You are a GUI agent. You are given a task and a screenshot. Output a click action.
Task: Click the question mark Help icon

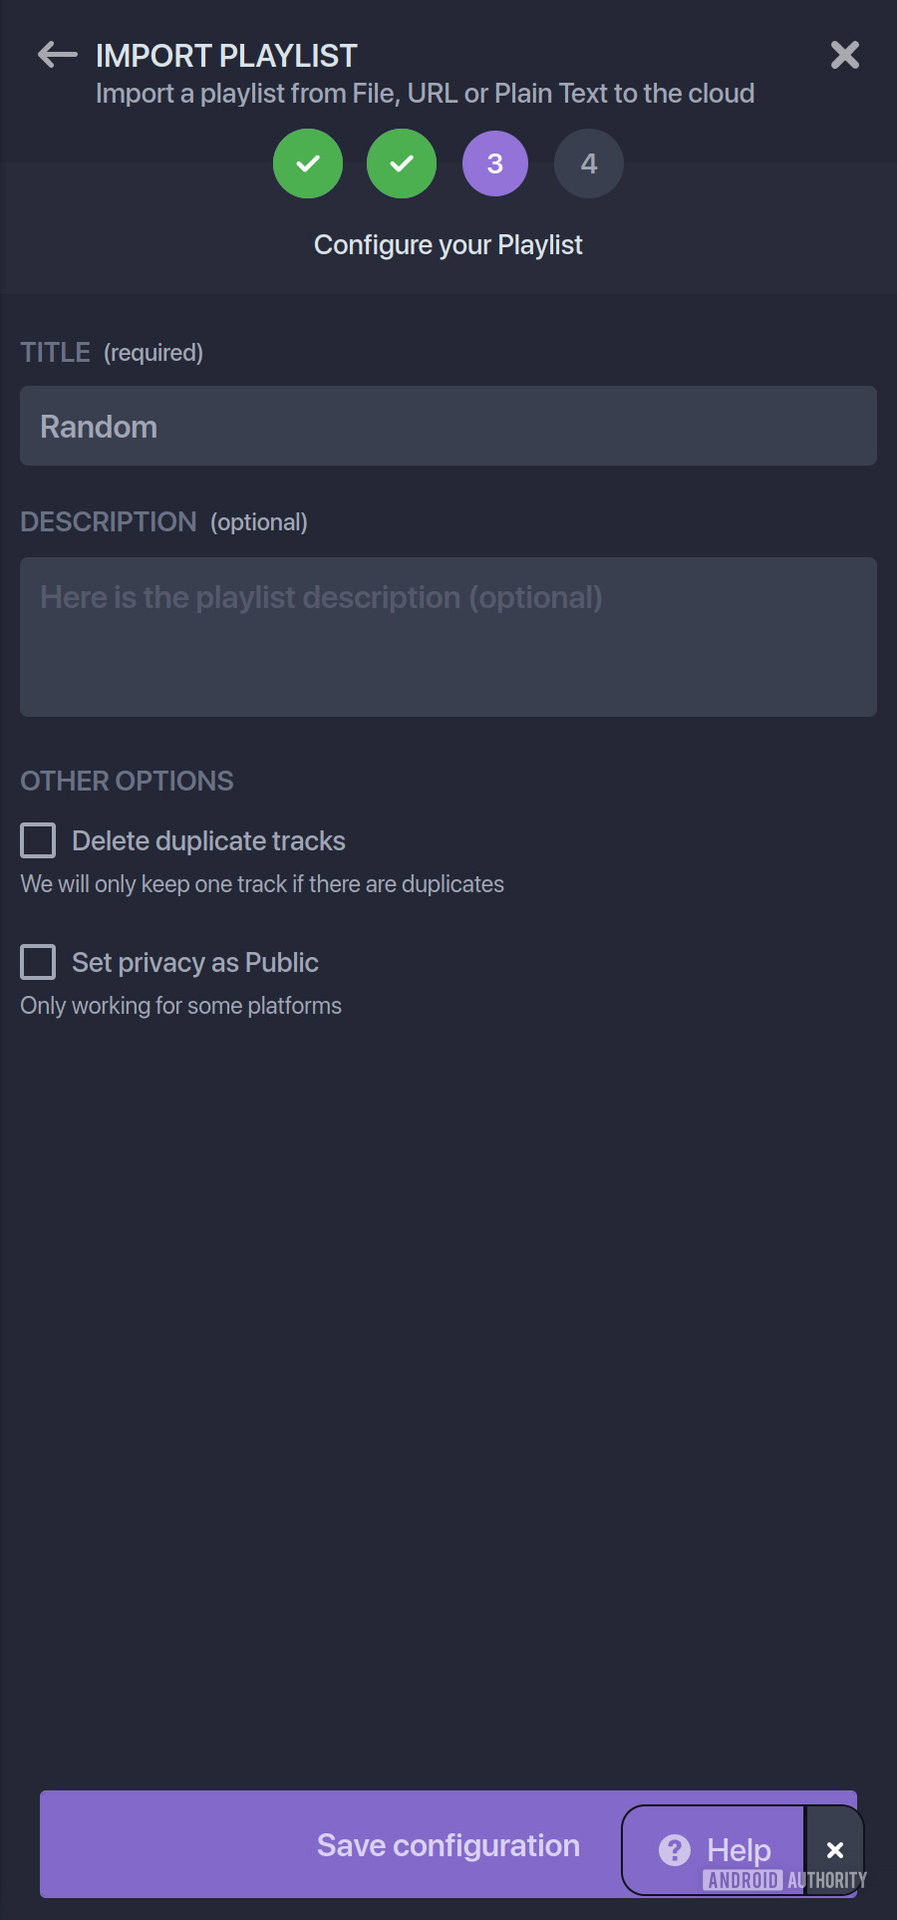tap(675, 1850)
